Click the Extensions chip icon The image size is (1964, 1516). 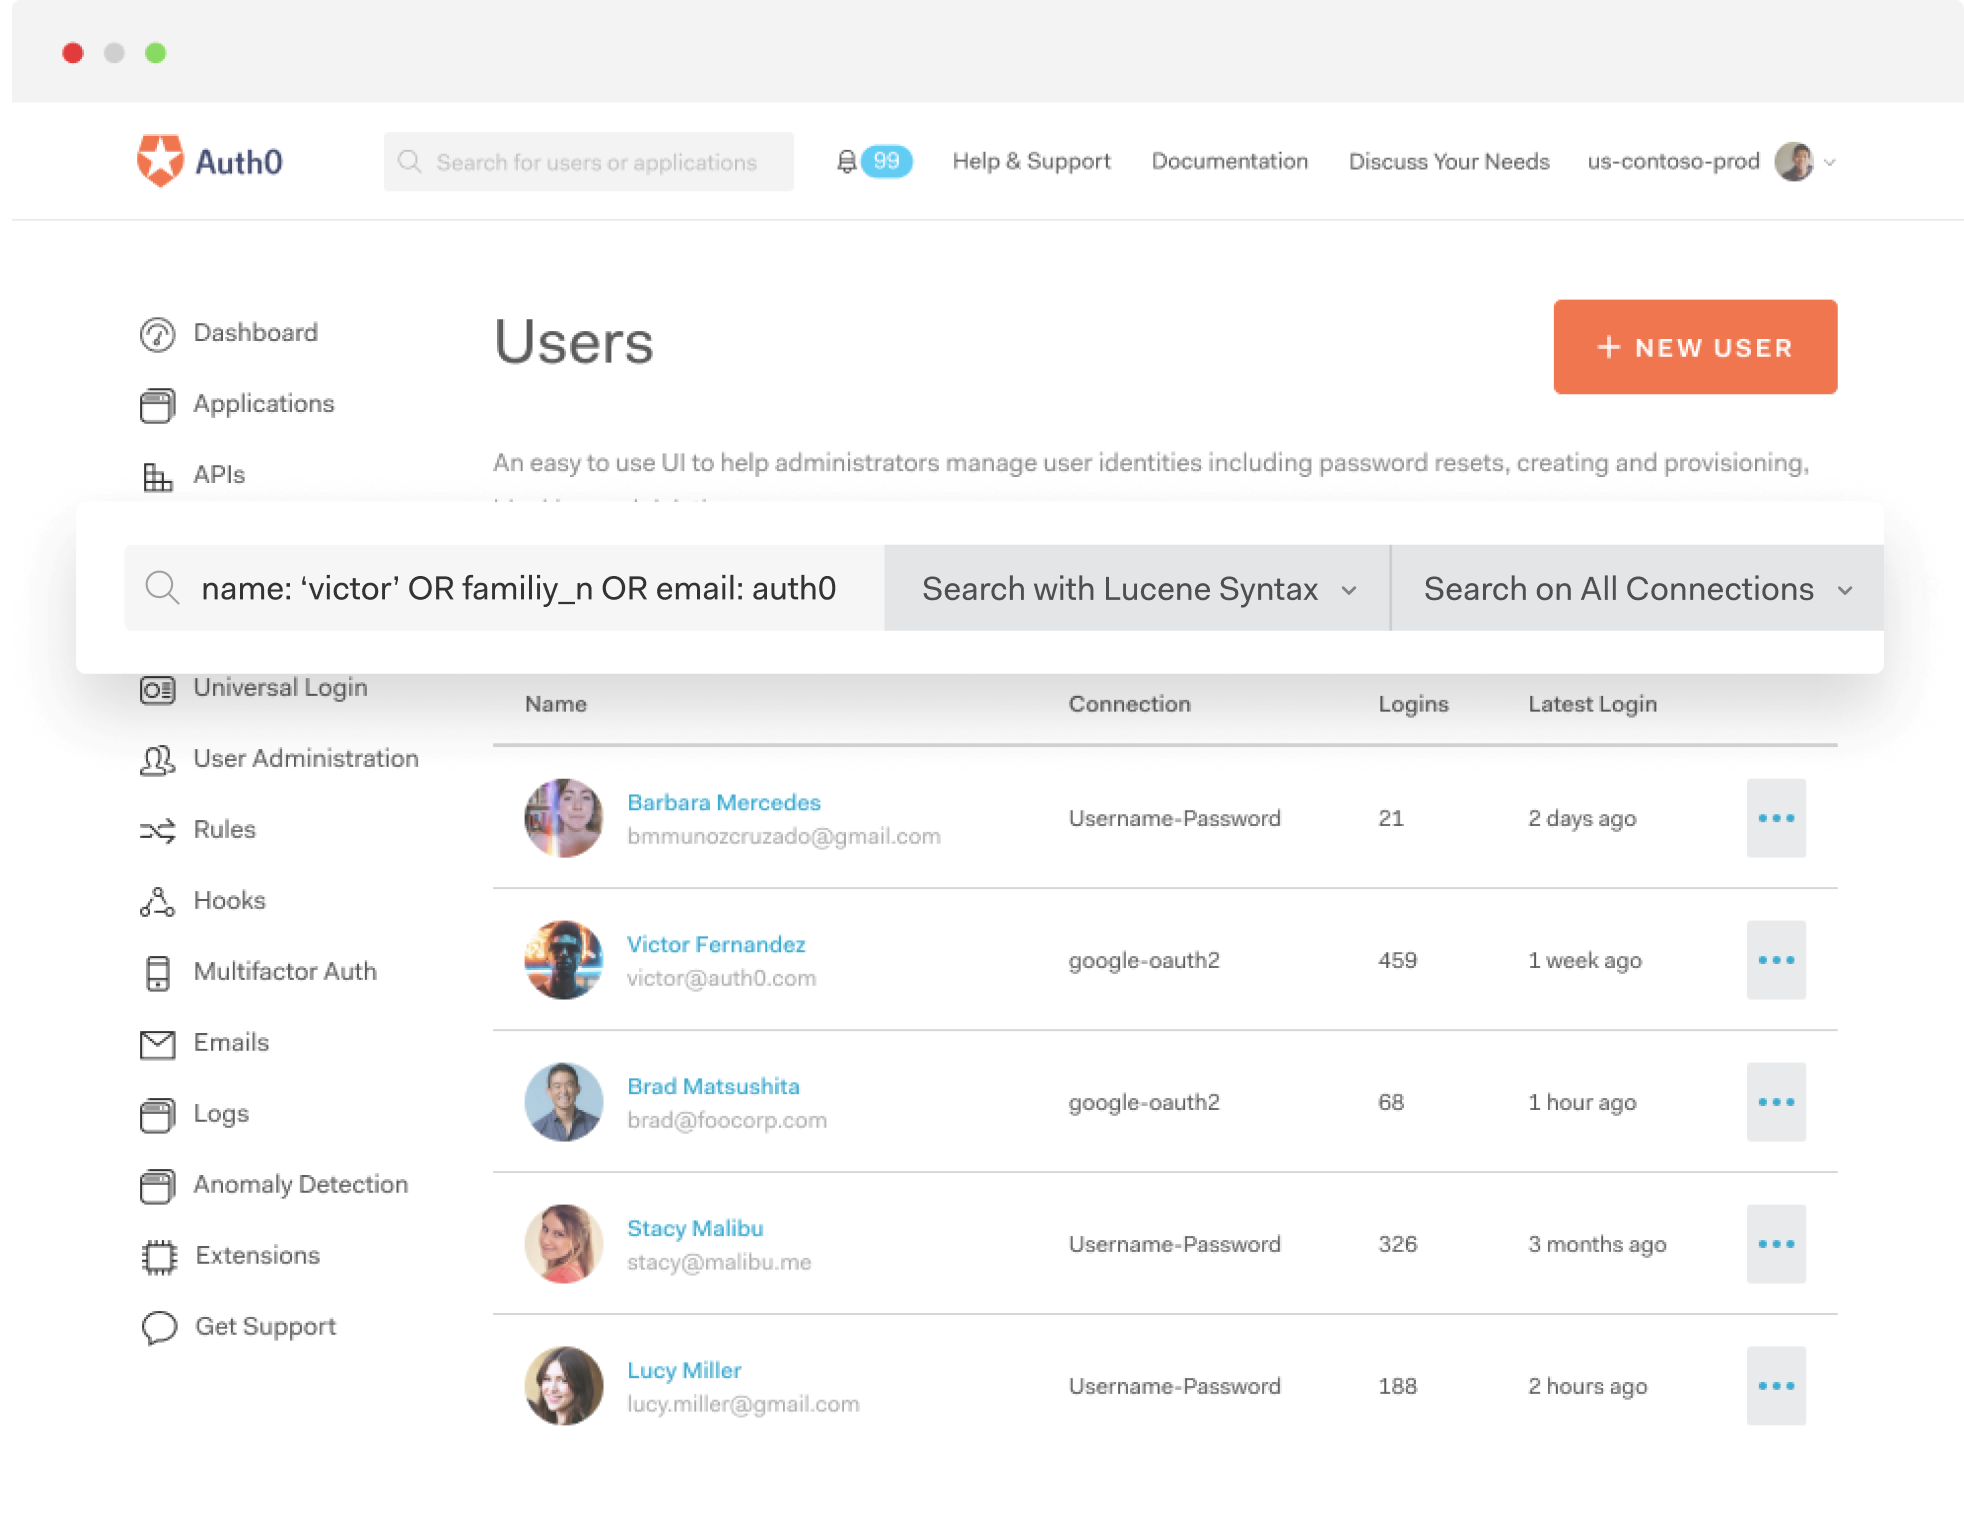(x=158, y=1256)
